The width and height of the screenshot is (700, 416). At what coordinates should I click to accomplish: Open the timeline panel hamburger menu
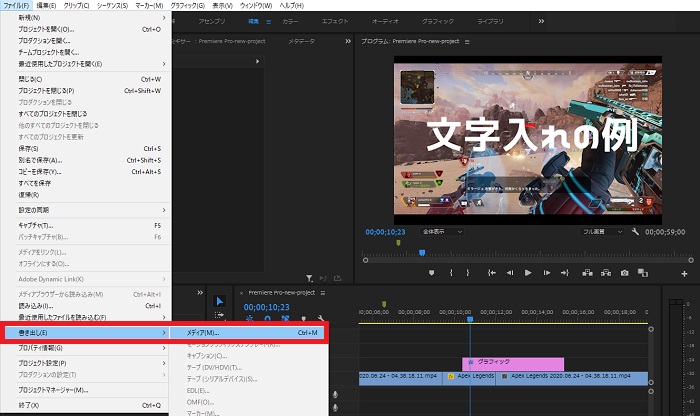(323, 293)
